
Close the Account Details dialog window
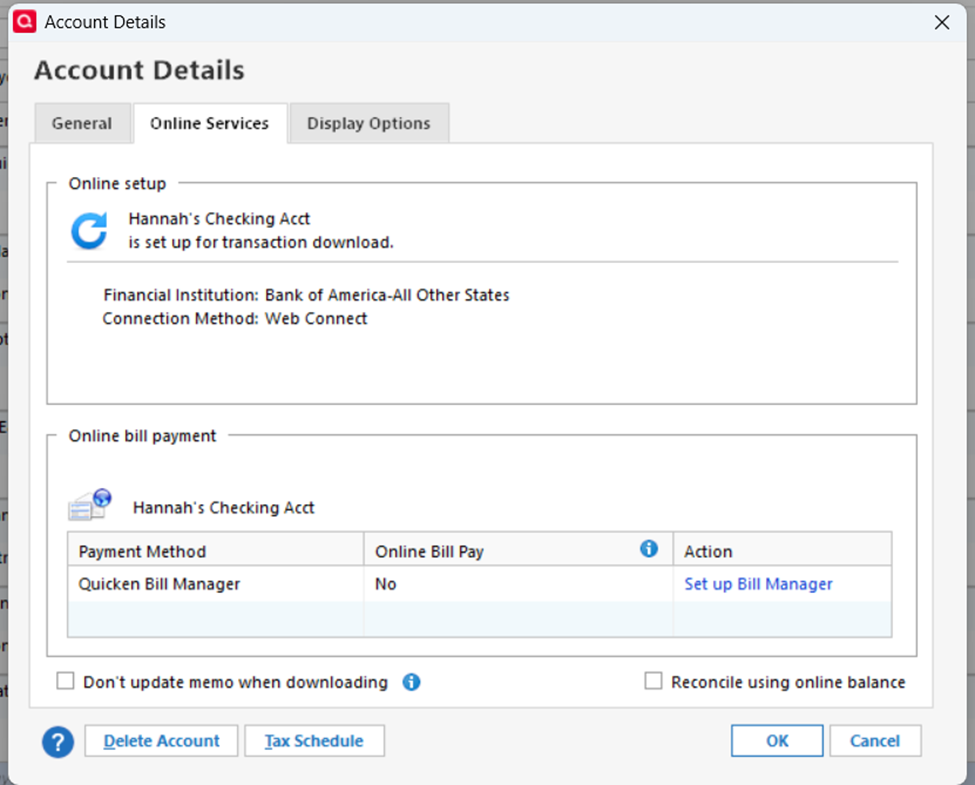click(941, 22)
